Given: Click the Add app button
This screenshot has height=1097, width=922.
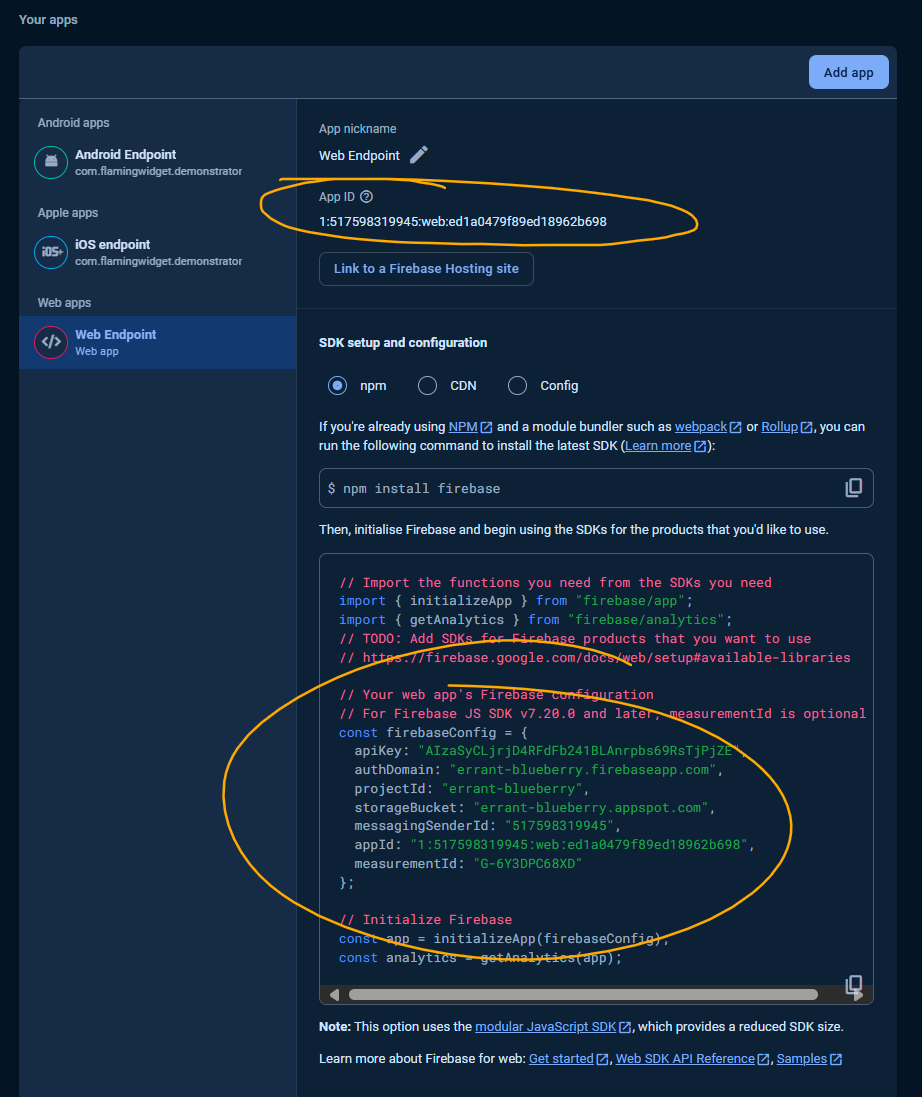Looking at the screenshot, I should [x=849, y=72].
